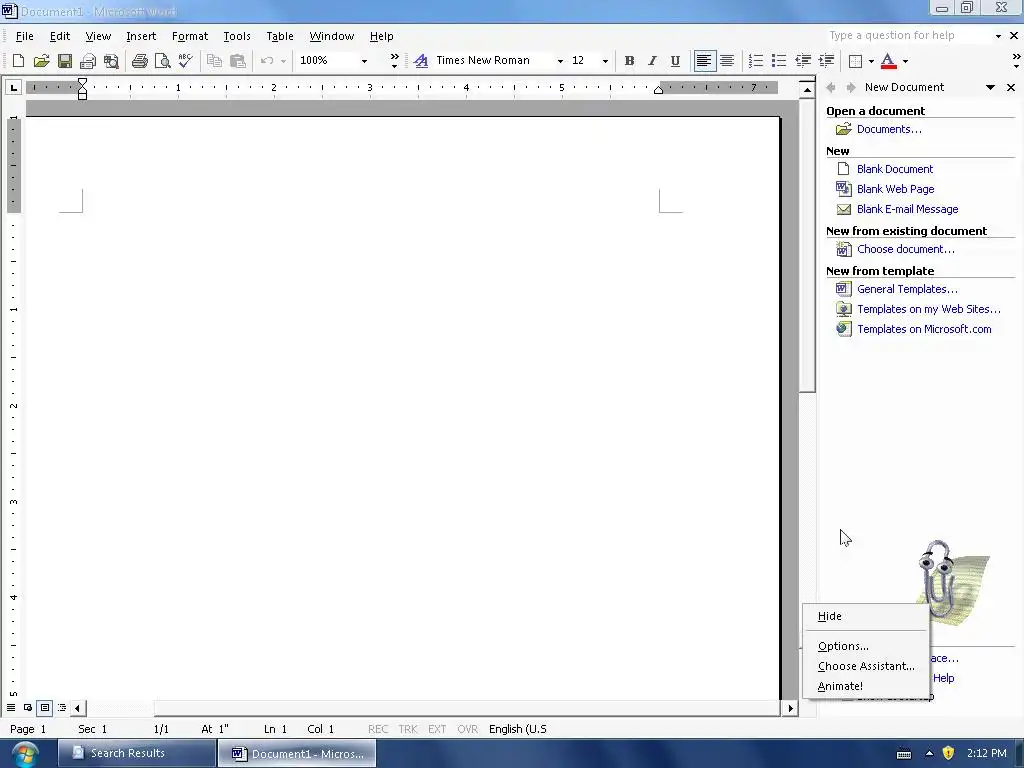
Task: Open Print Preview from the toolbar
Action: tap(162, 61)
